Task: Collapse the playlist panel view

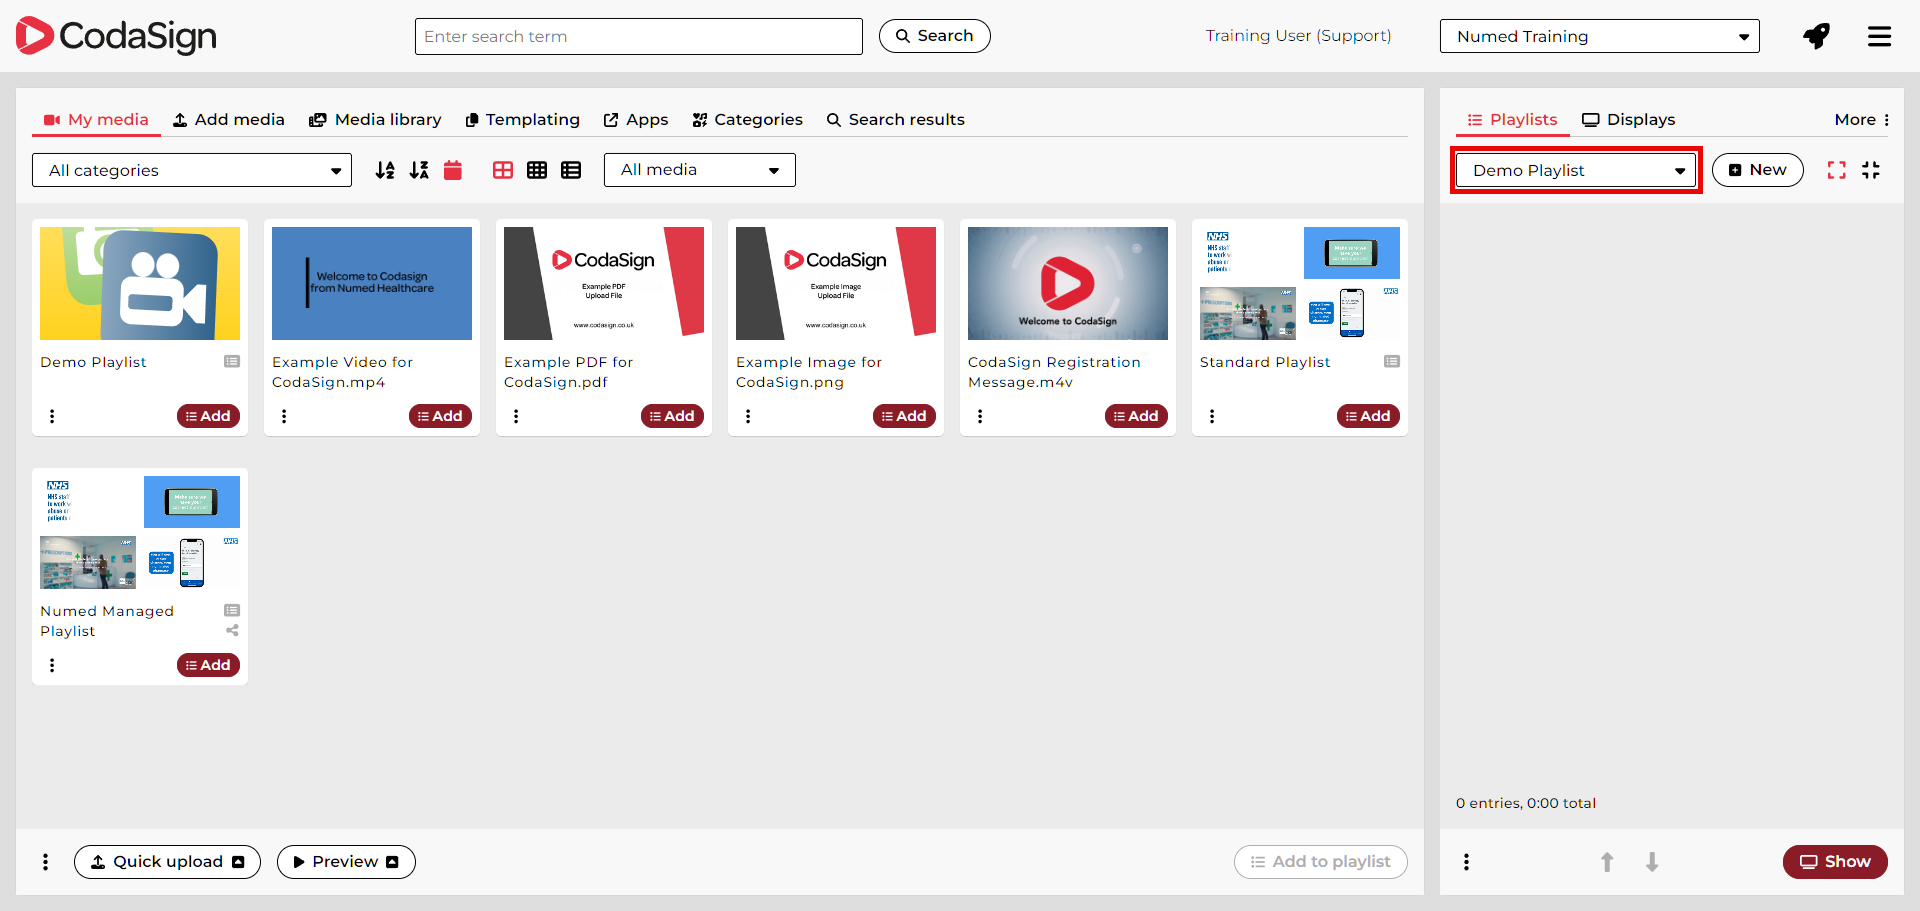Action: tap(1871, 170)
